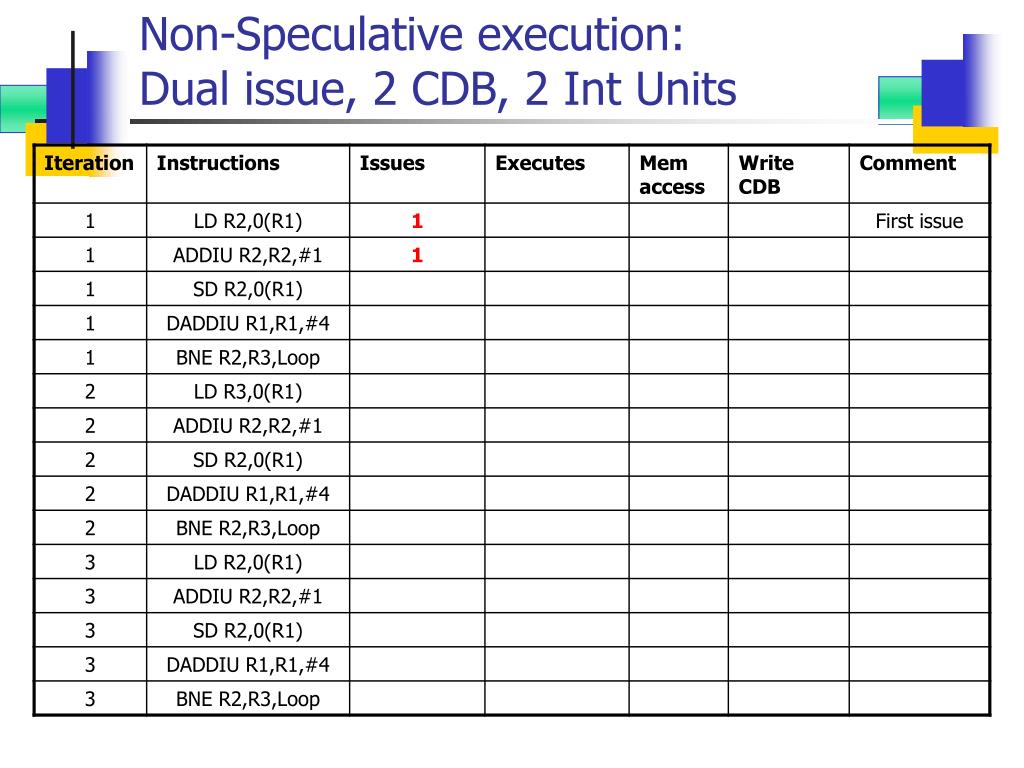Click the Mem access column header
The height and width of the screenshot is (768, 1024).
[672, 174]
